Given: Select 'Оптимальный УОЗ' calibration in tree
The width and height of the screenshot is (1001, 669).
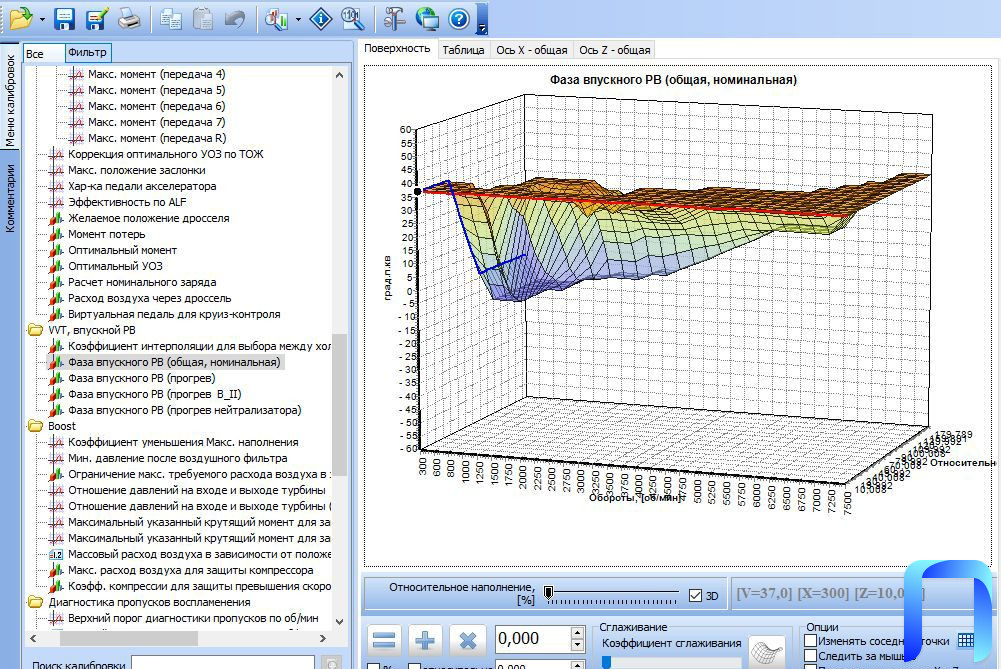Looking at the screenshot, I should tap(115, 266).
